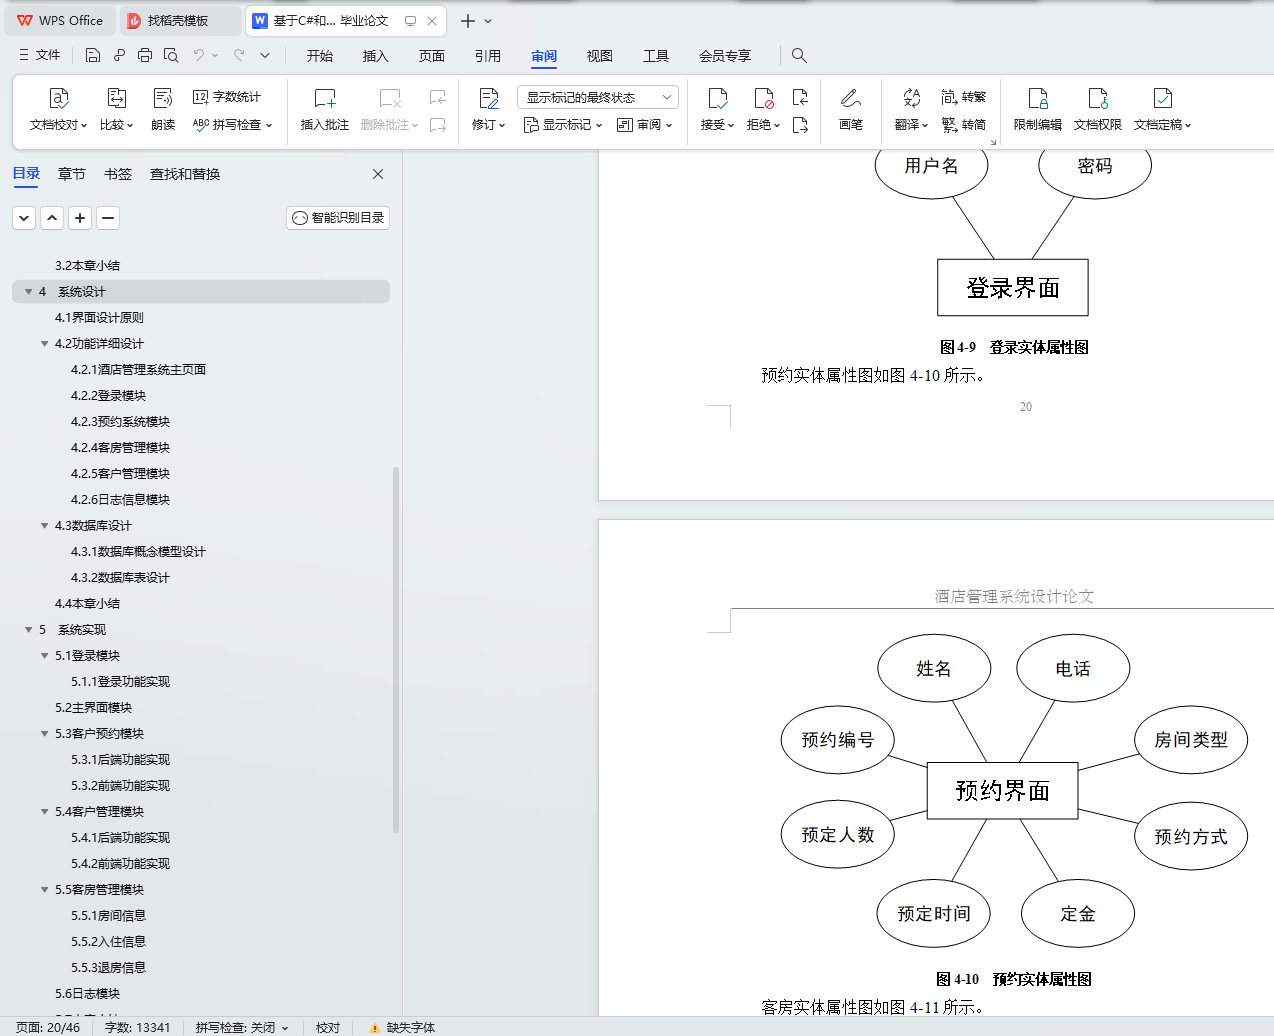Viewport: 1274px width, 1036px height.
Task: Go to next change icon
Action: [800, 125]
